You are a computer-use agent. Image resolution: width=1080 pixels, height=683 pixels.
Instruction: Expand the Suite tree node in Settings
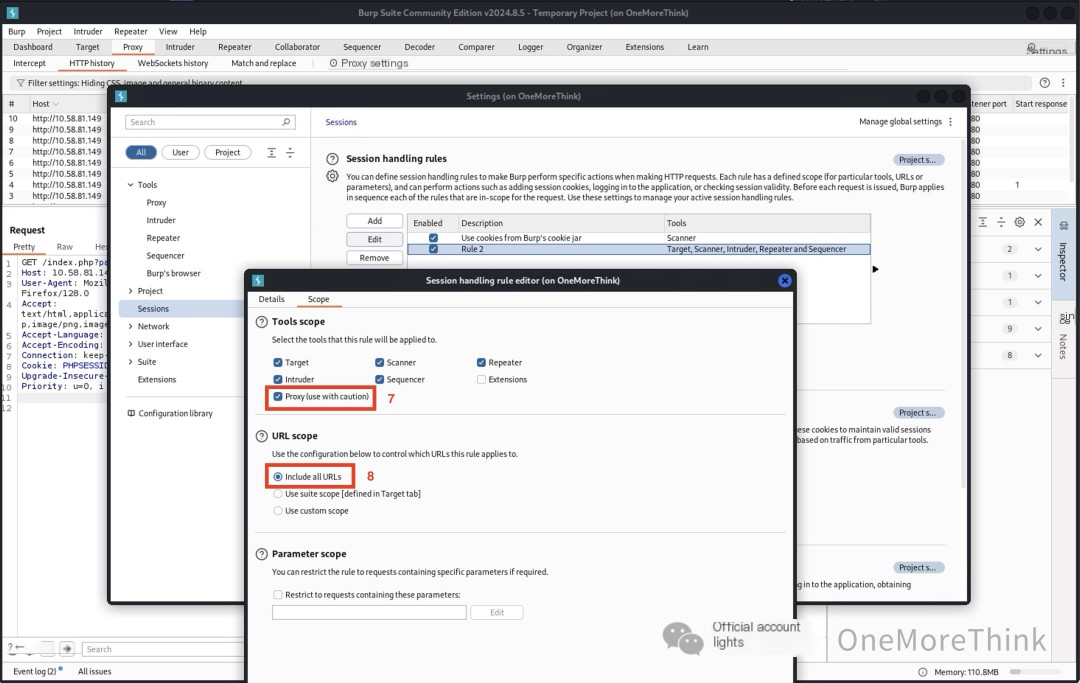click(x=130, y=362)
